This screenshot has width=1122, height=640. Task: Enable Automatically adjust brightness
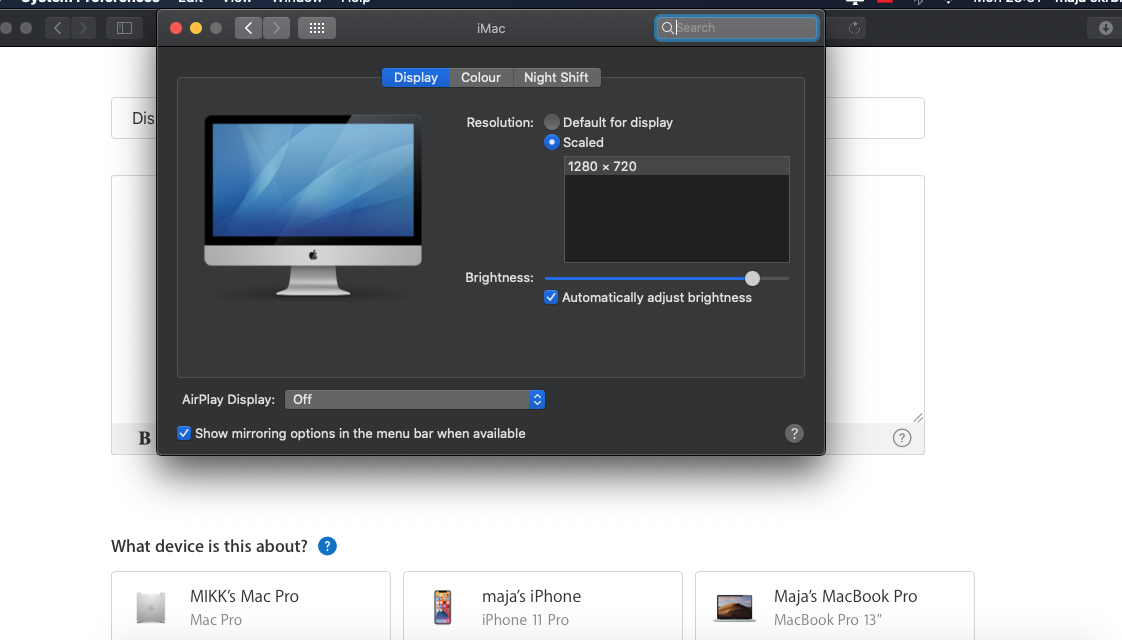pos(551,297)
